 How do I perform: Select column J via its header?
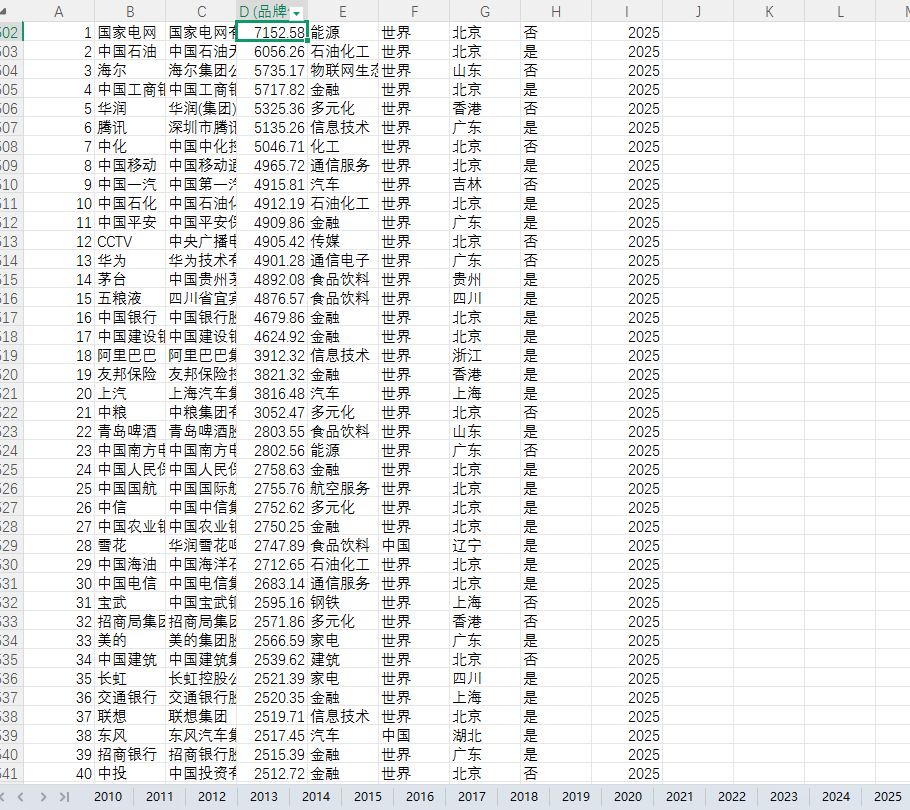coord(698,12)
